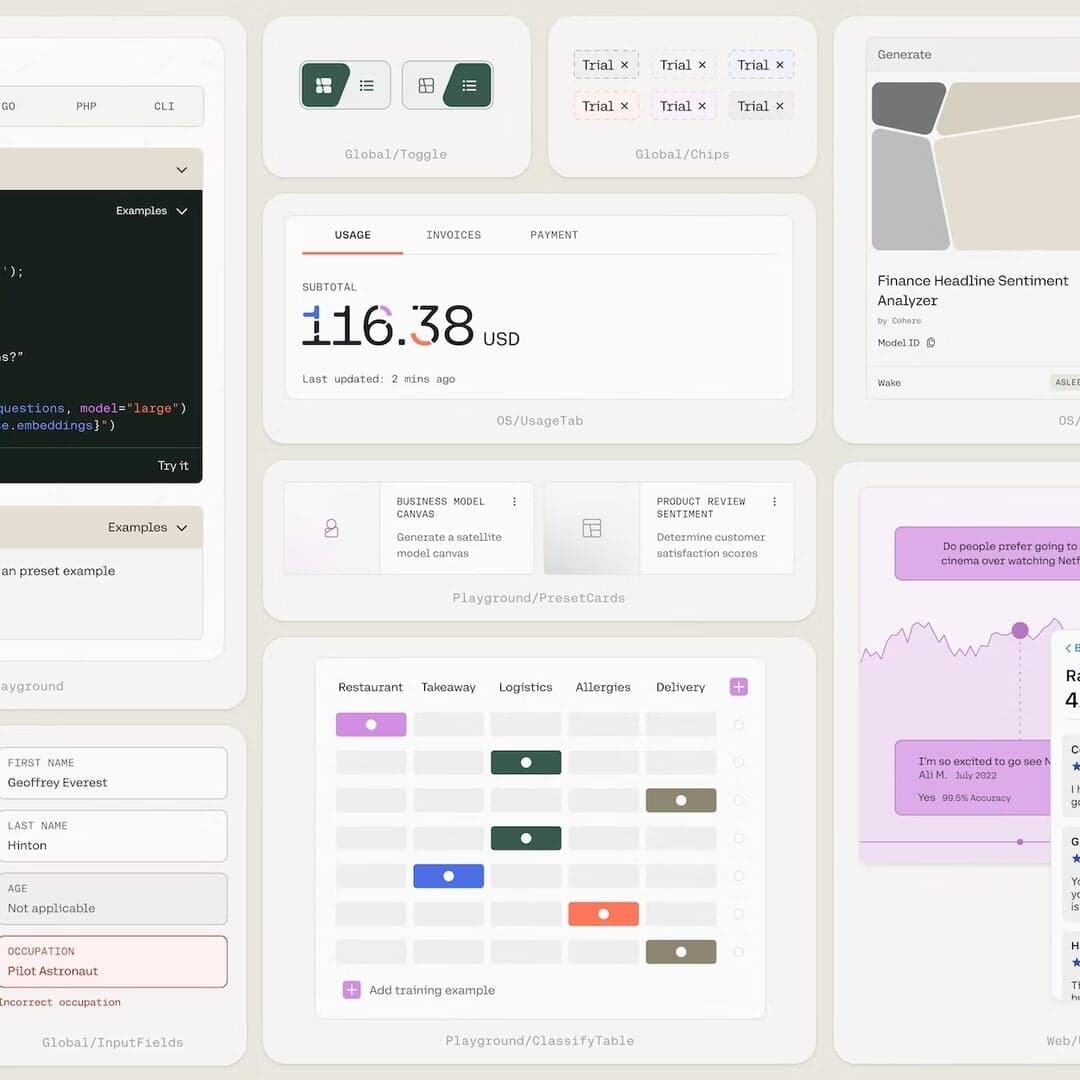The height and width of the screenshot is (1080, 1080).
Task: Expand the chevron in the beige header bar
Action: point(181,170)
